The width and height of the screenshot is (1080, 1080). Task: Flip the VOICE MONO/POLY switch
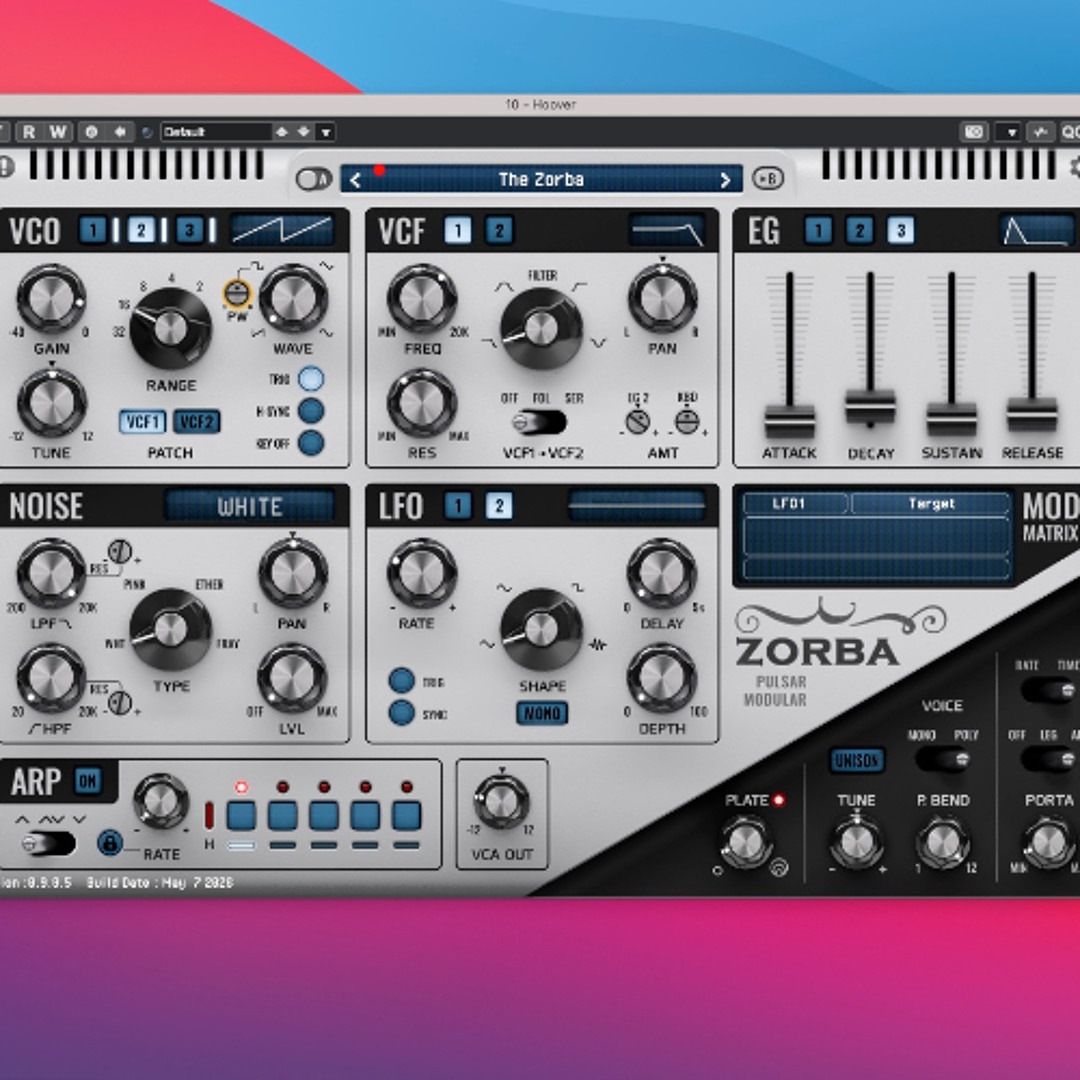coord(944,759)
